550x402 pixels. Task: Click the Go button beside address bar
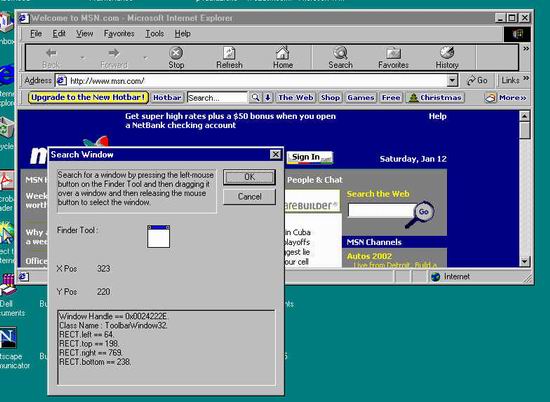tap(477, 81)
